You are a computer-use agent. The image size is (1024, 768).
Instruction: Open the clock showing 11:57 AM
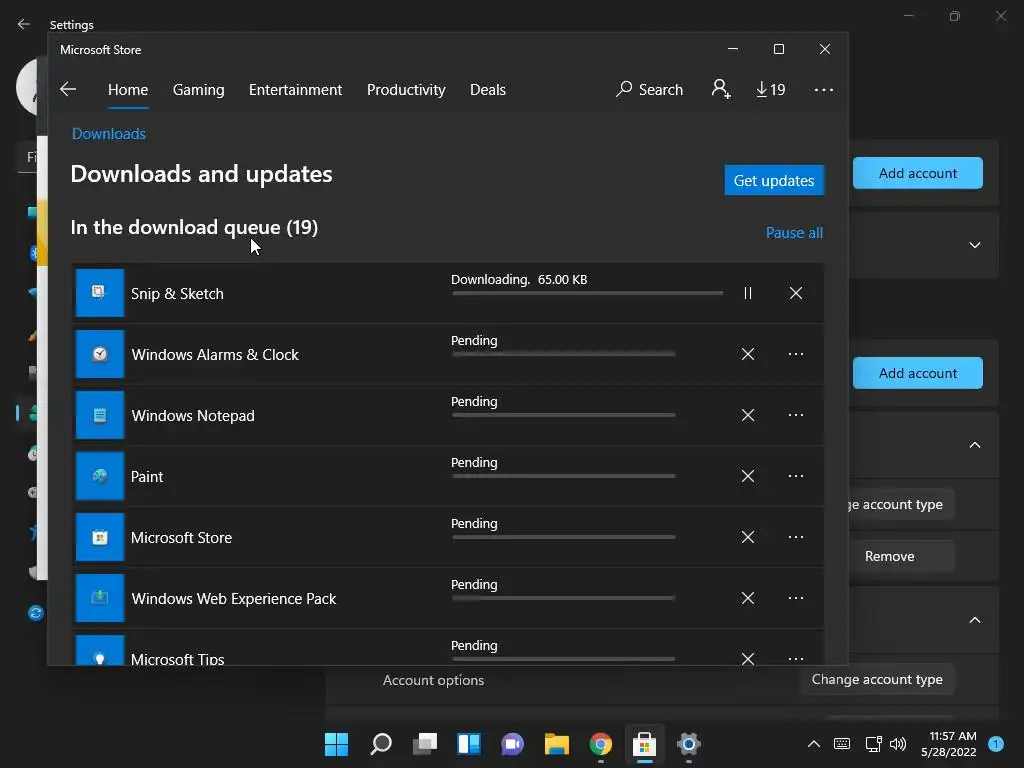(949, 744)
